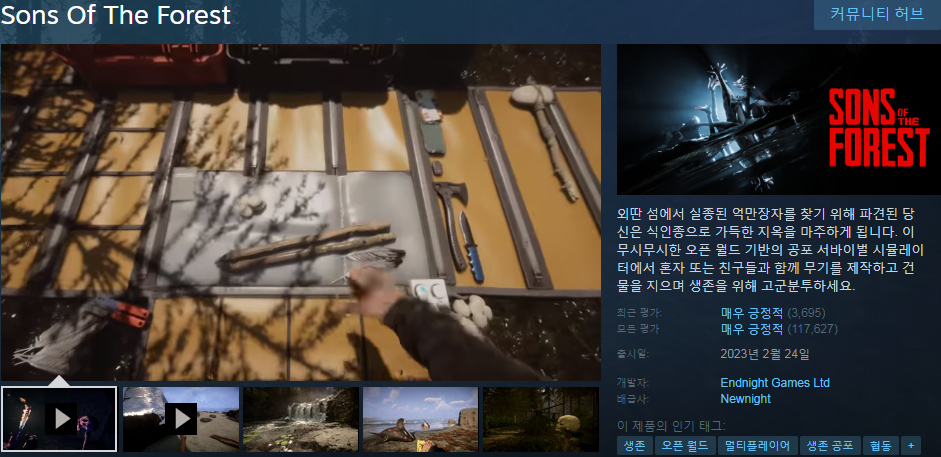The image size is (941, 457).
Task: Click the Sons Of The Forest page title
Action: (116, 16)
